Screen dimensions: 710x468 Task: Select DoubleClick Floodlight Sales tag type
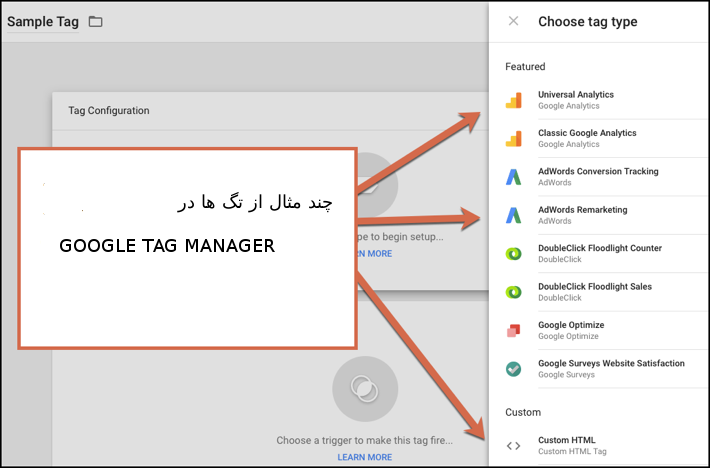pos(599,292)
